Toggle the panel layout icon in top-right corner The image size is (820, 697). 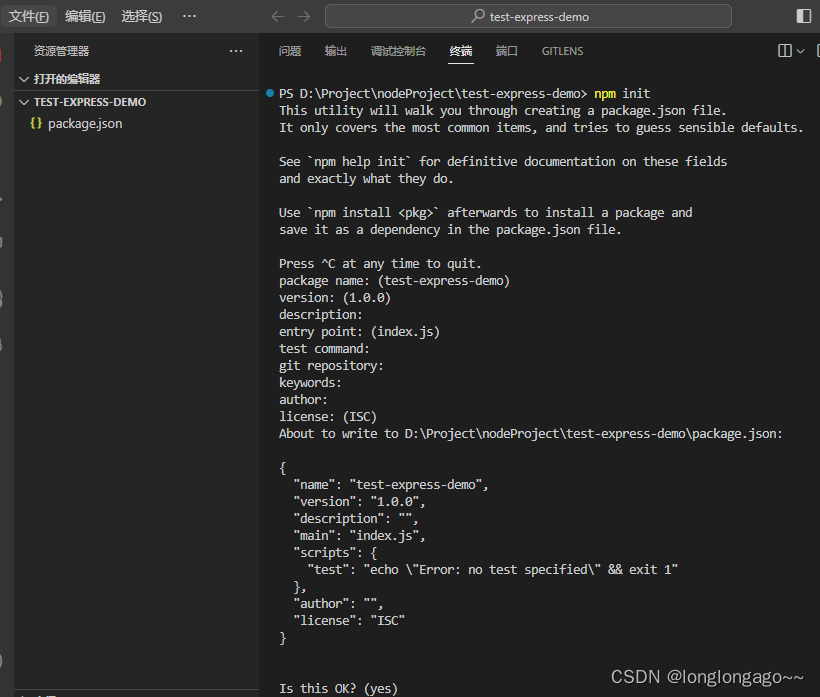[804, 16]
